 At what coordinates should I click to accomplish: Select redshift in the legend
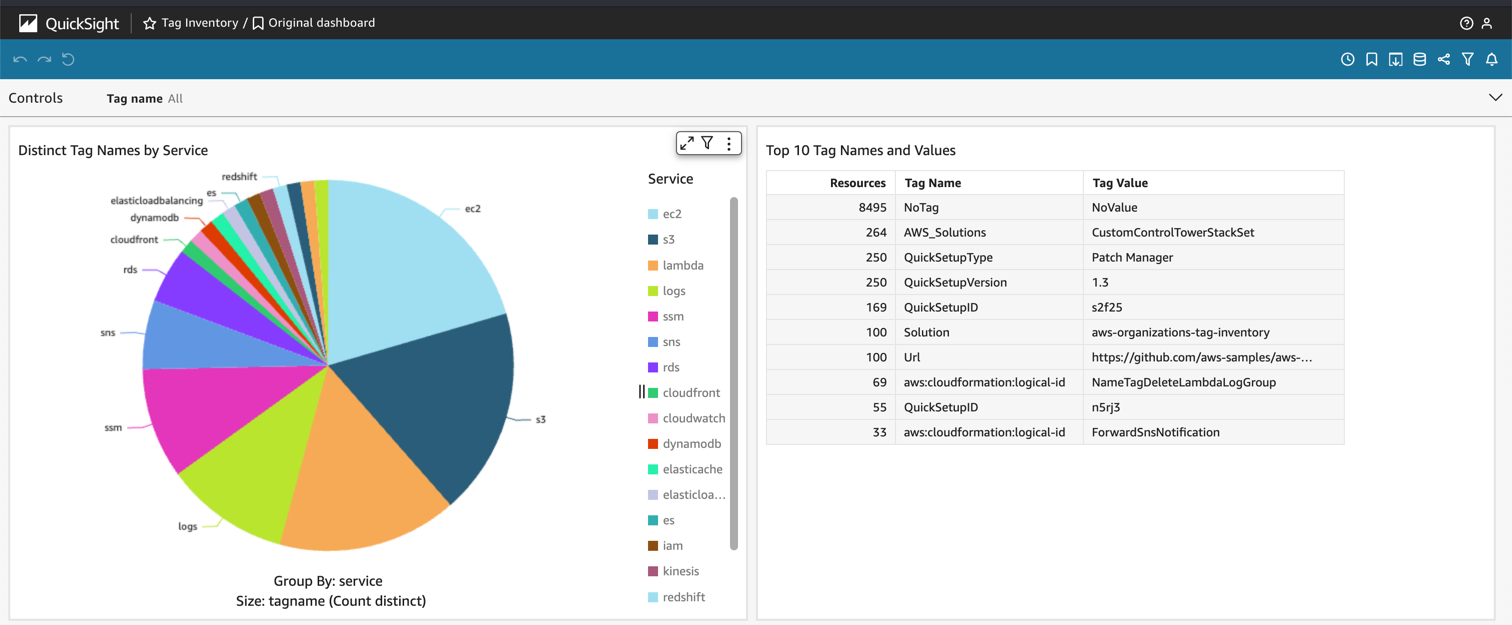(x=684, y=597)
